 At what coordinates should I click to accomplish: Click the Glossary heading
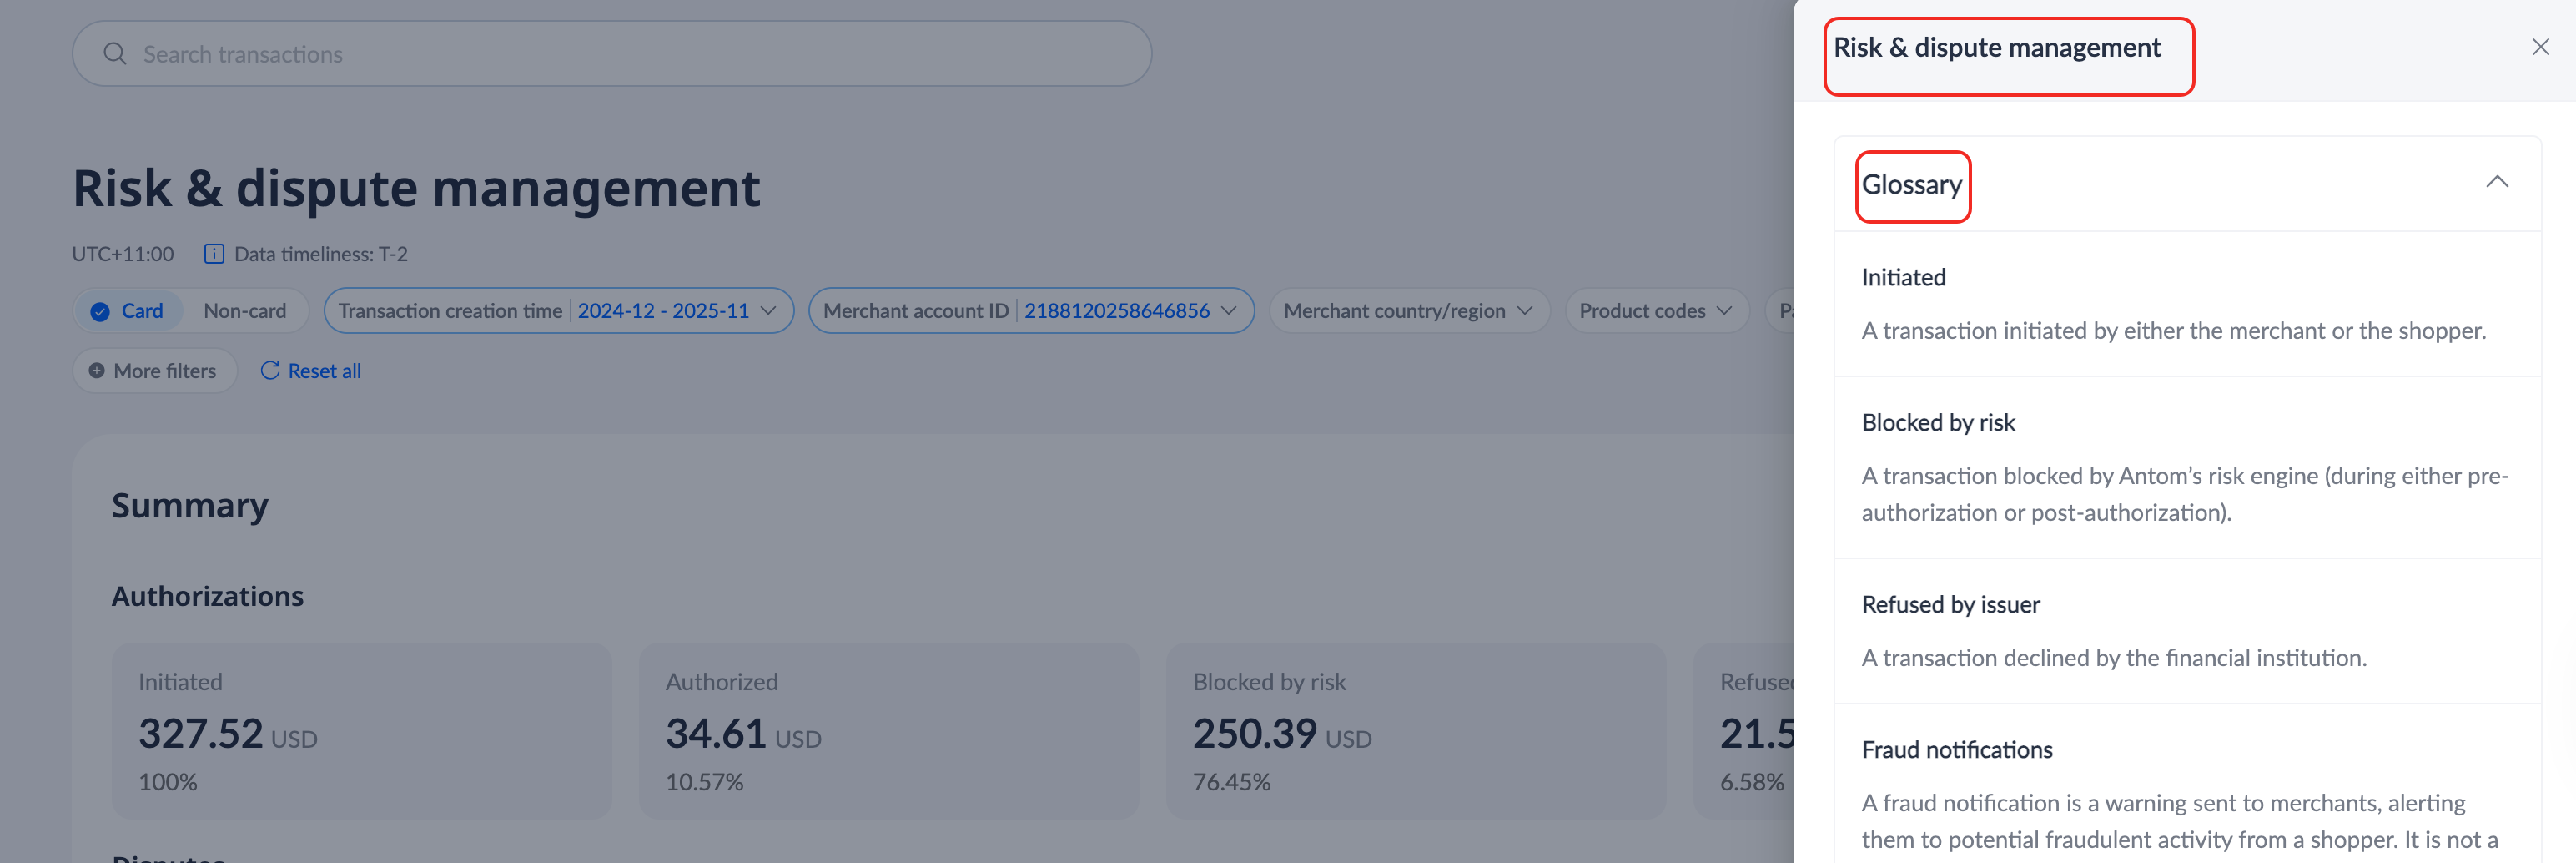click(1911, 185)
